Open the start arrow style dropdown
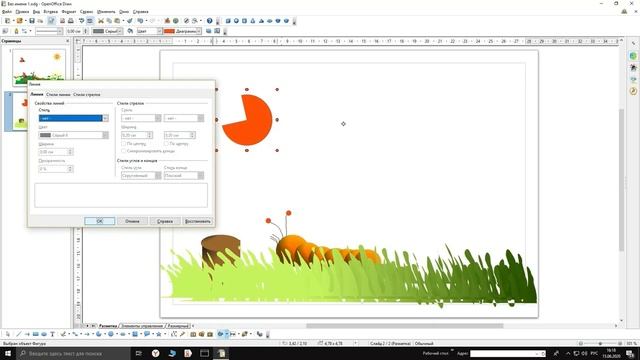 point(141,118)
